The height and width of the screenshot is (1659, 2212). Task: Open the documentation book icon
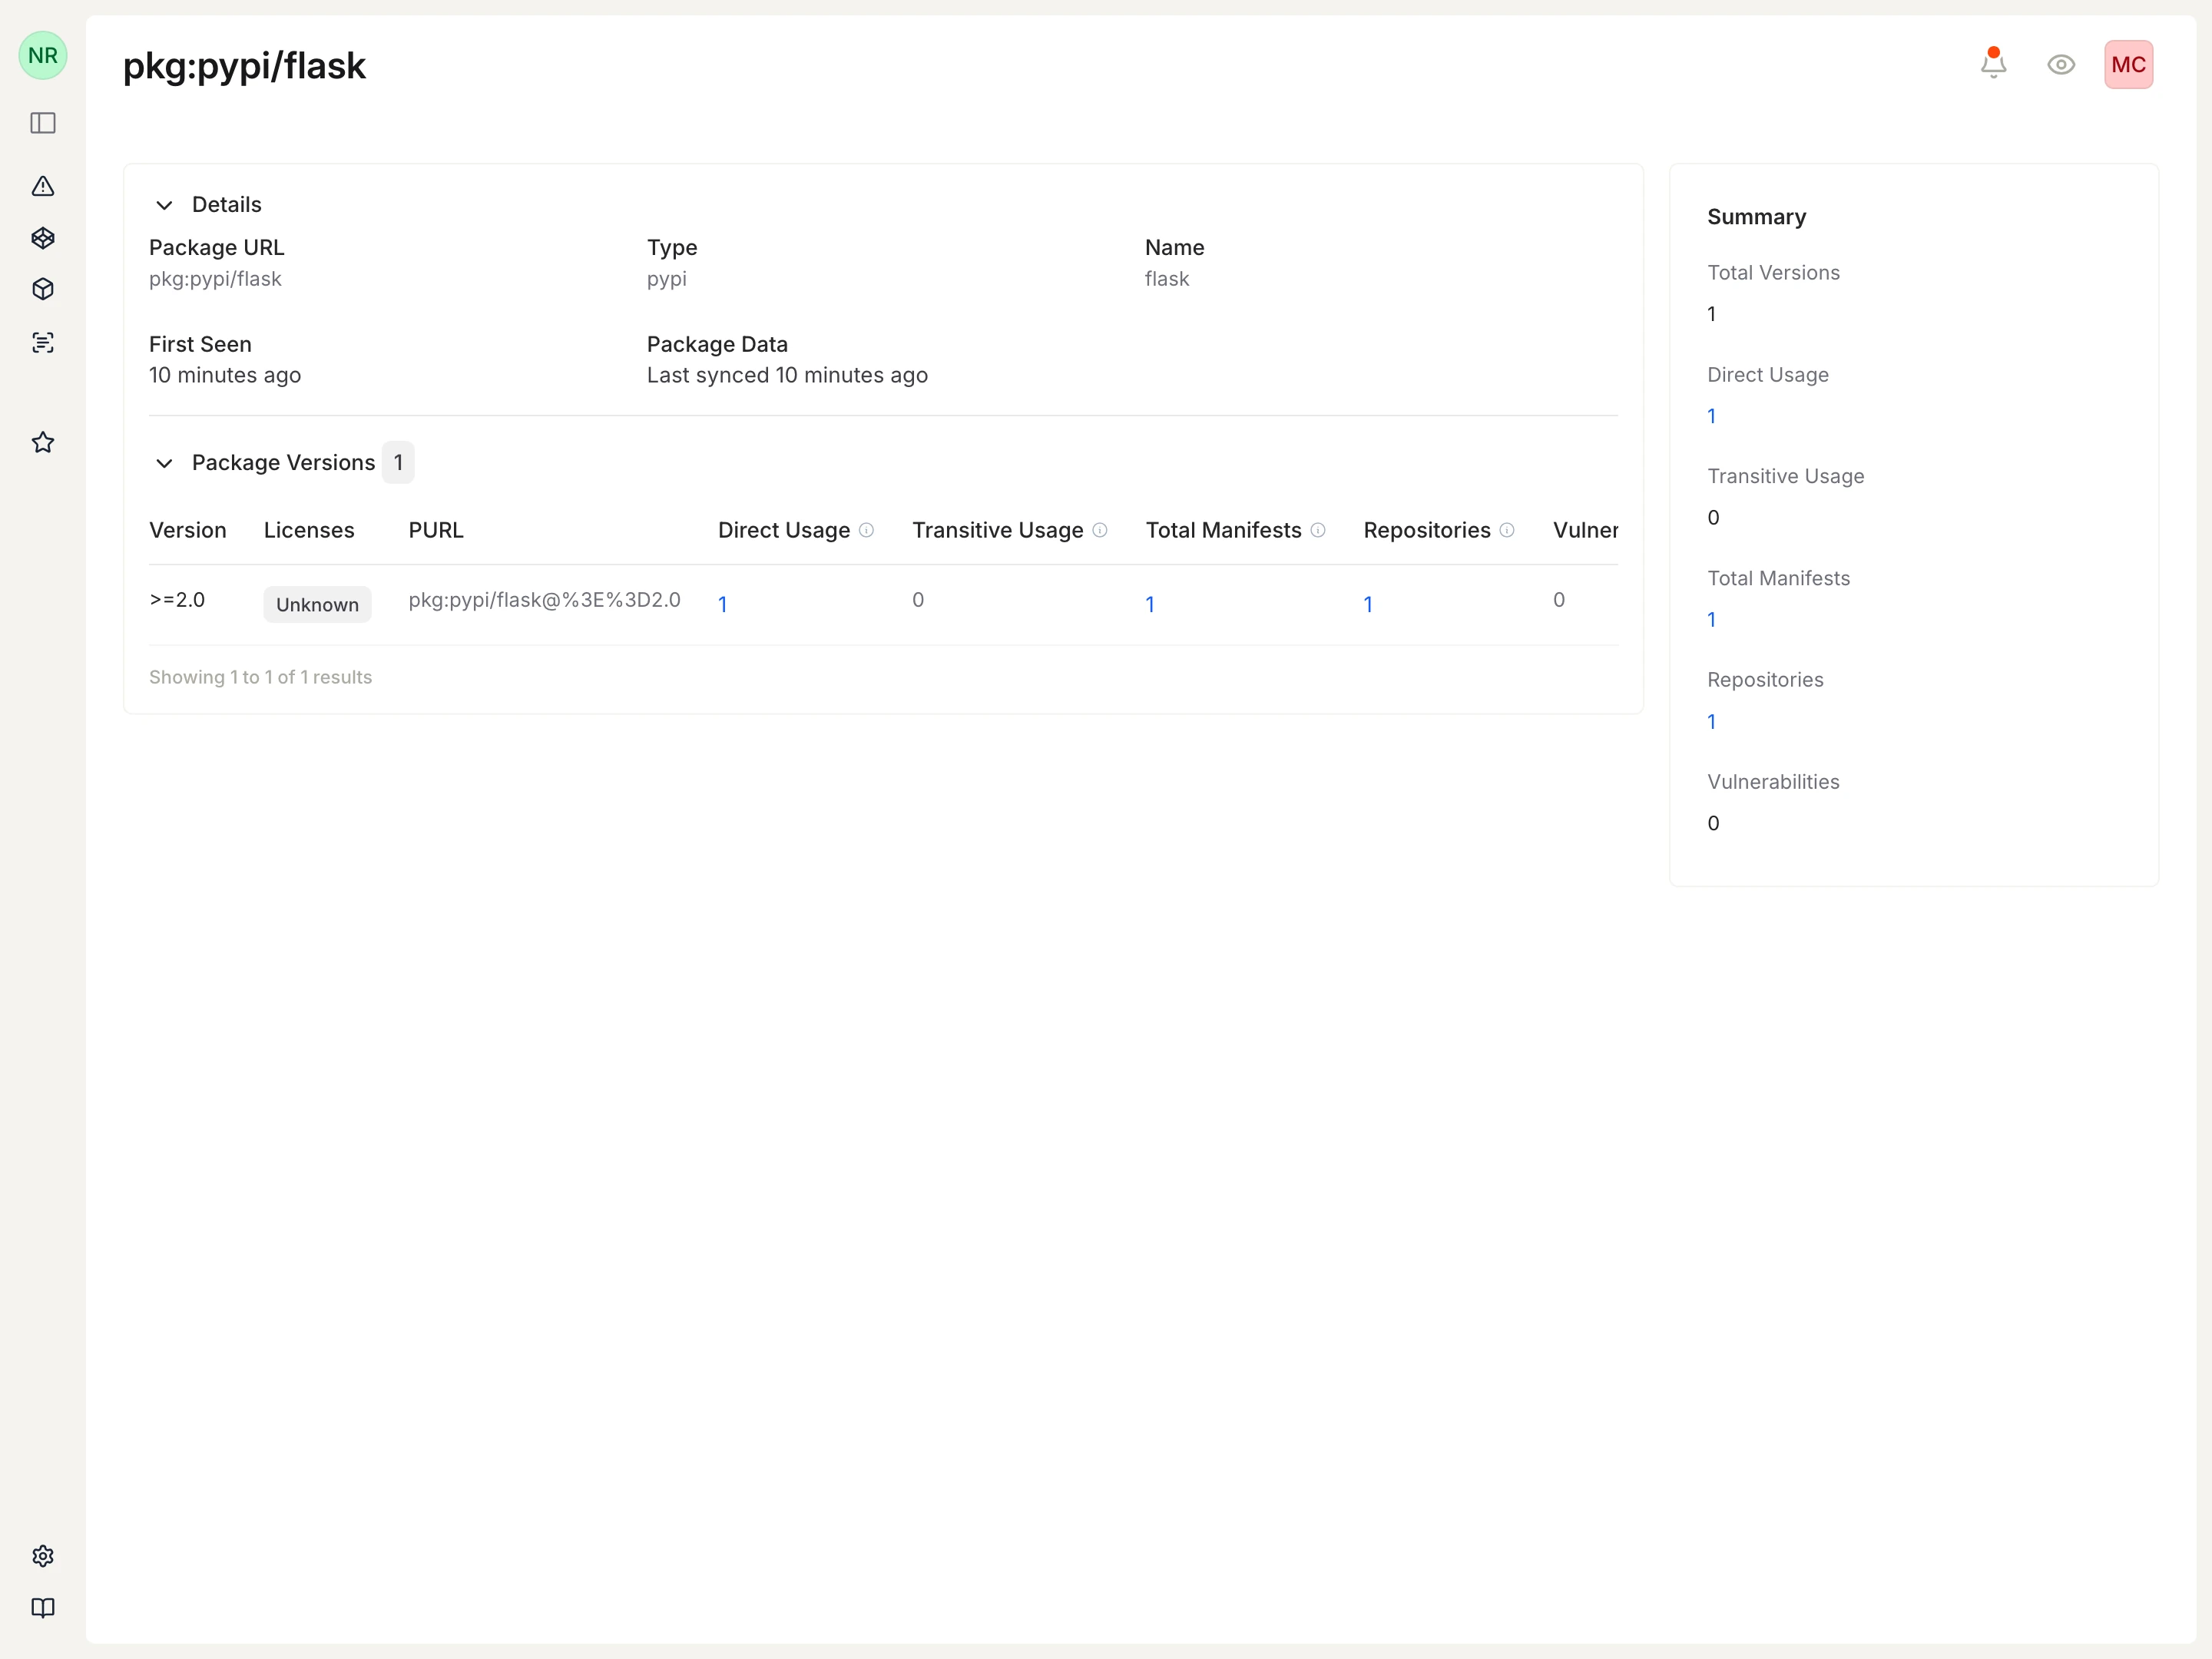[43, 1608]
